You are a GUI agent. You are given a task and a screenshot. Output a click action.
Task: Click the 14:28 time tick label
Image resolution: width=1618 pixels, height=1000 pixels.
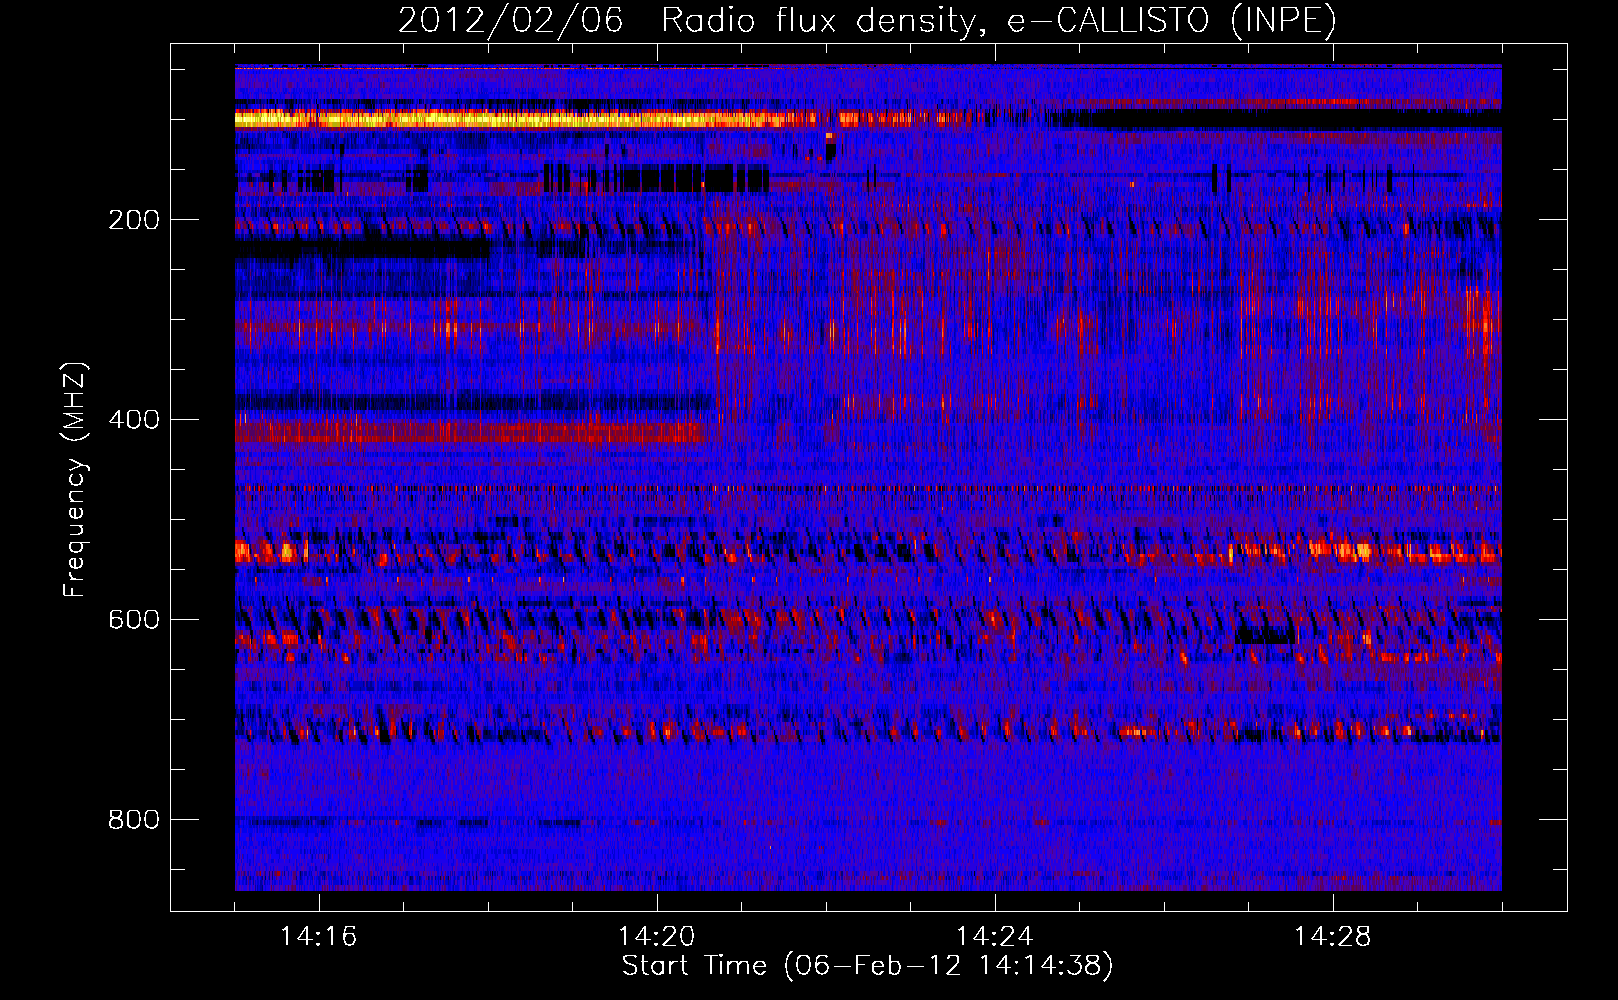(1332, 937)
